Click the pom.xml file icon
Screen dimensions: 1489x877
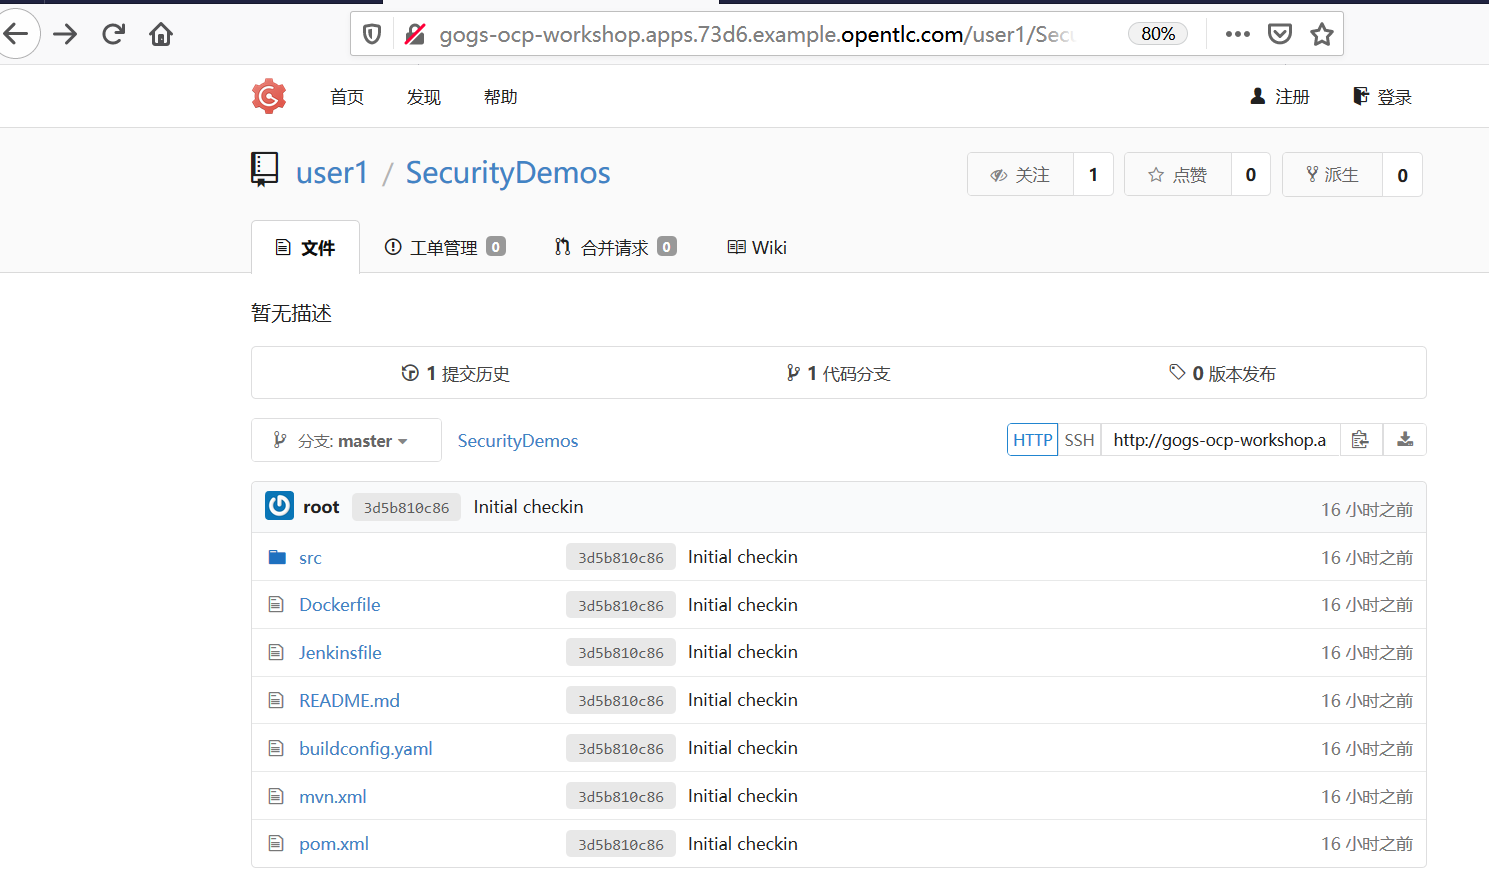coord(276,843)
